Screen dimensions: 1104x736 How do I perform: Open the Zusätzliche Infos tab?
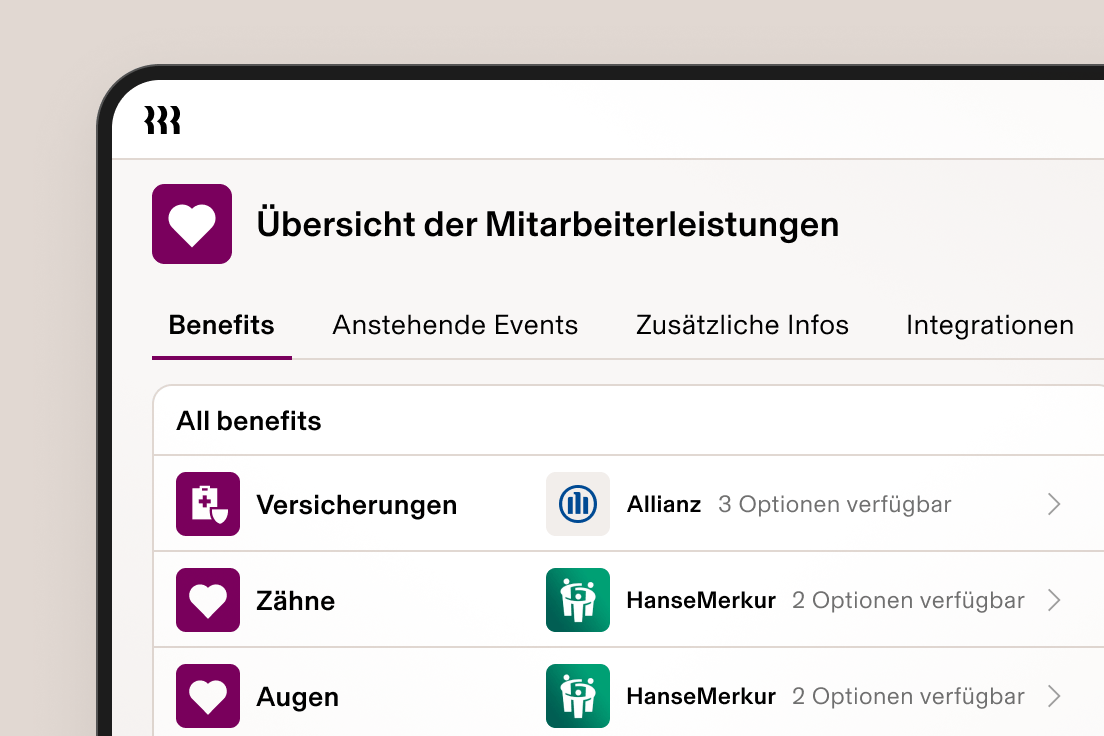pos(742,325)
